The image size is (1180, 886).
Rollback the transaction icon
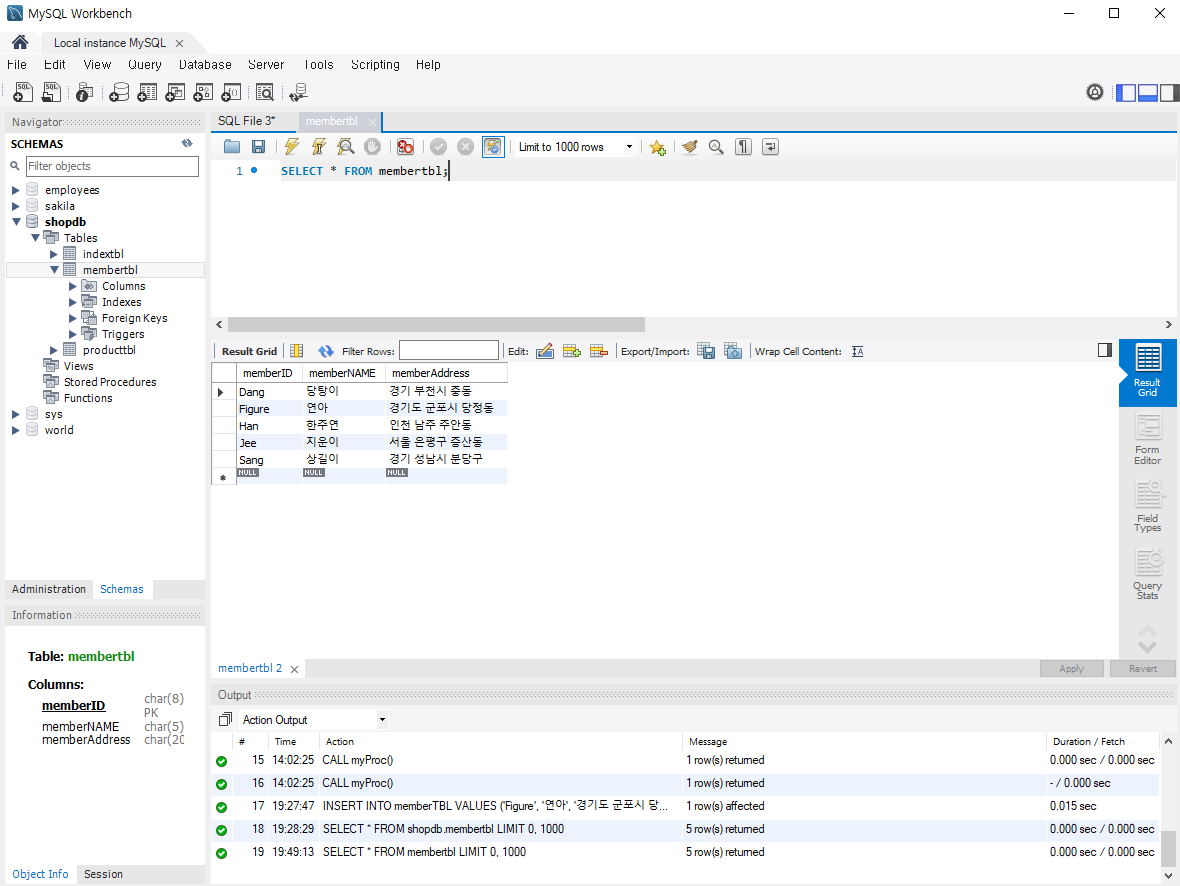coord(466,147)
